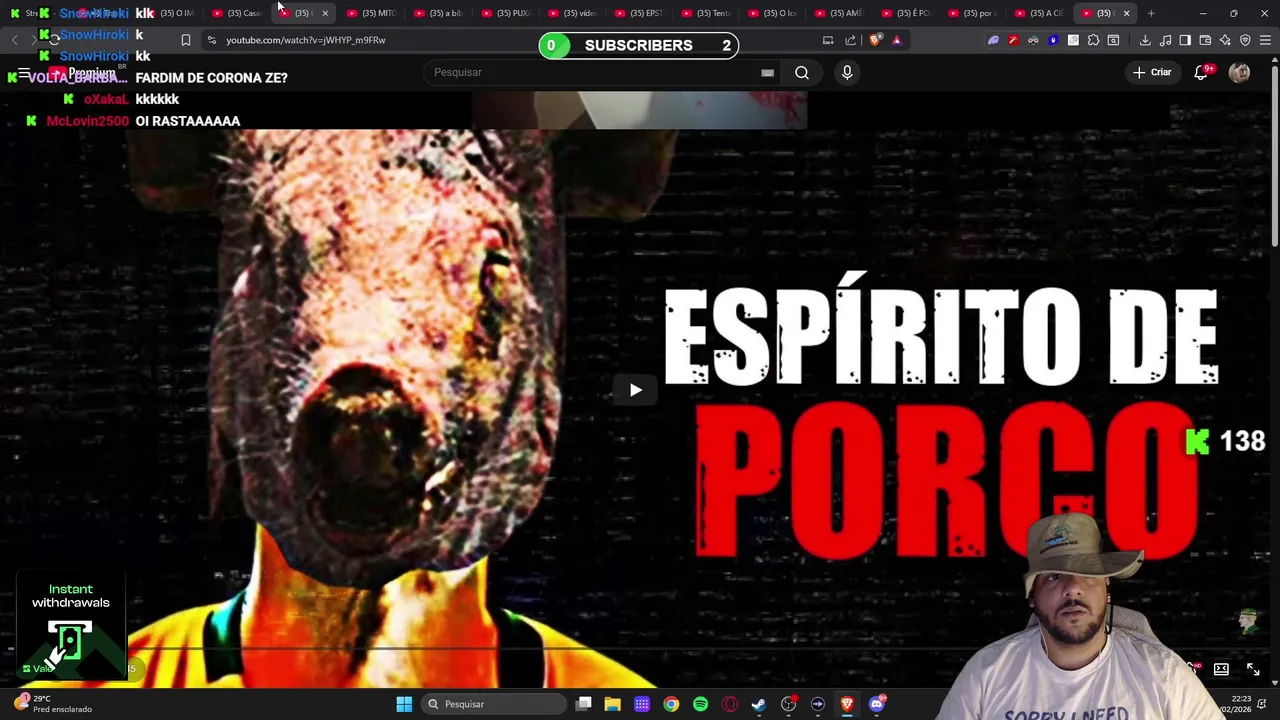Open the weather widget showing 29°C
This screenshot has width=1280, height=720.
(55, 704)
